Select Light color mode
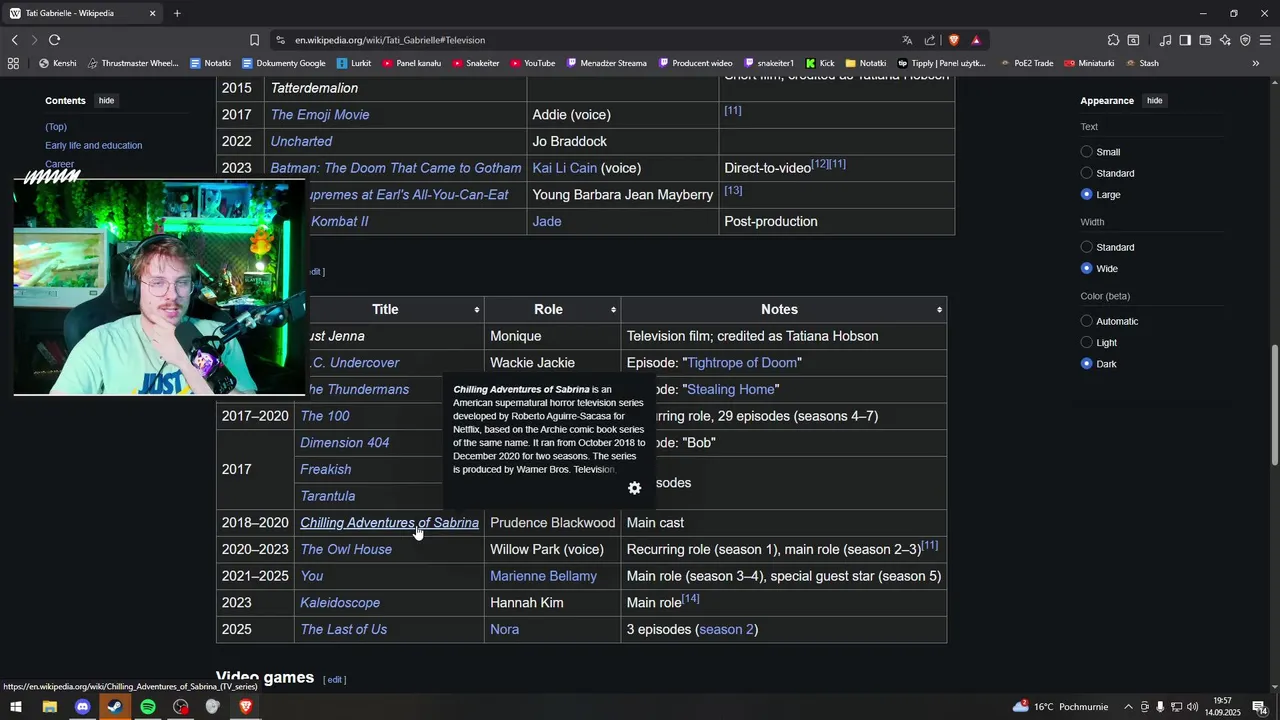Image resolution: width=1280 pixels, height=720 pixels. [x=1087, y=343]
